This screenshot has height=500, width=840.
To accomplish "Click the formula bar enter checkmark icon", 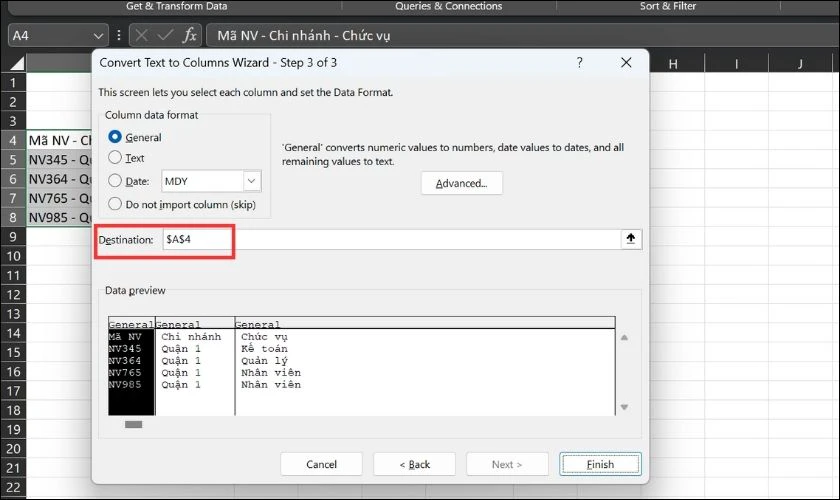I will [x=165, y=35].
